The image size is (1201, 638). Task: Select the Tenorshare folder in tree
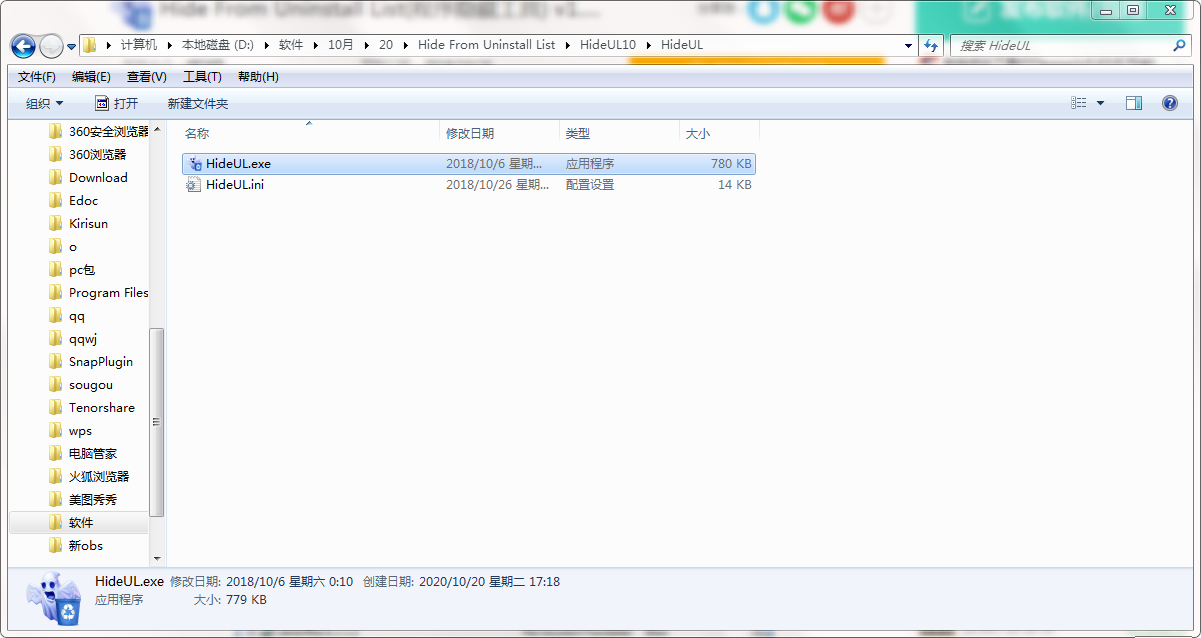pos(91,407)
